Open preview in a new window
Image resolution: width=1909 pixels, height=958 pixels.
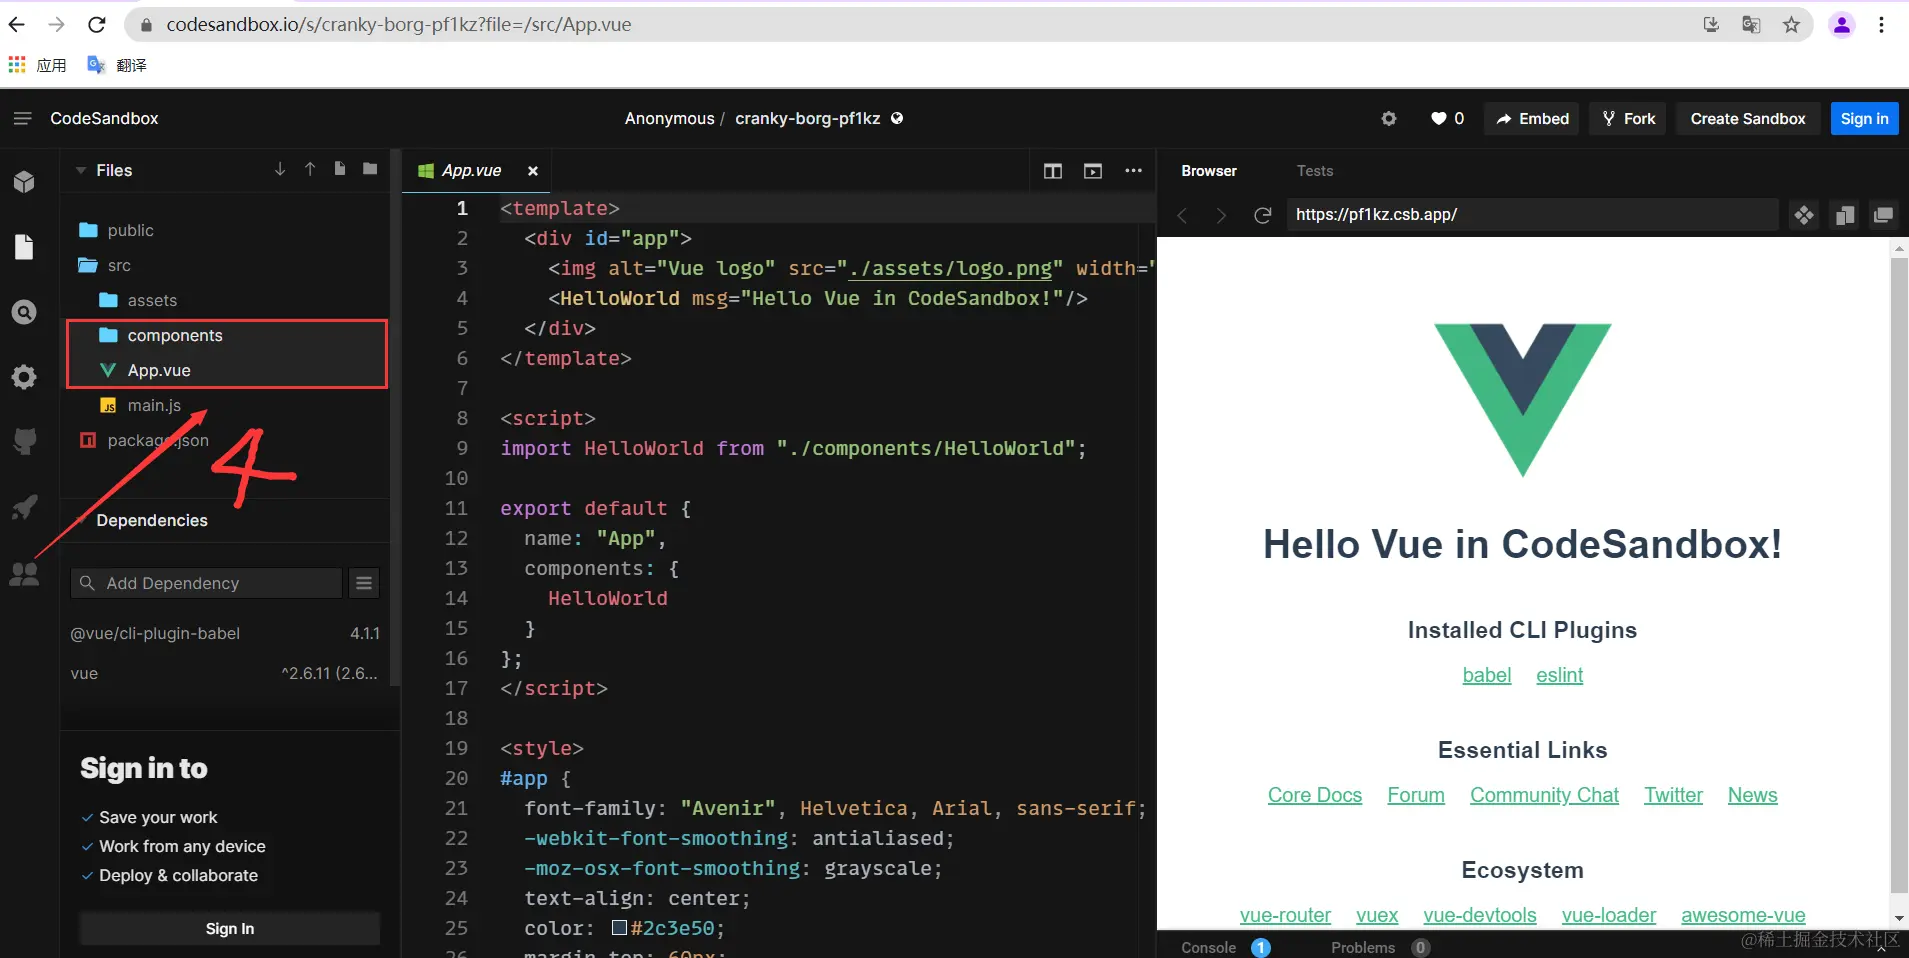(x=1884, y=215)
